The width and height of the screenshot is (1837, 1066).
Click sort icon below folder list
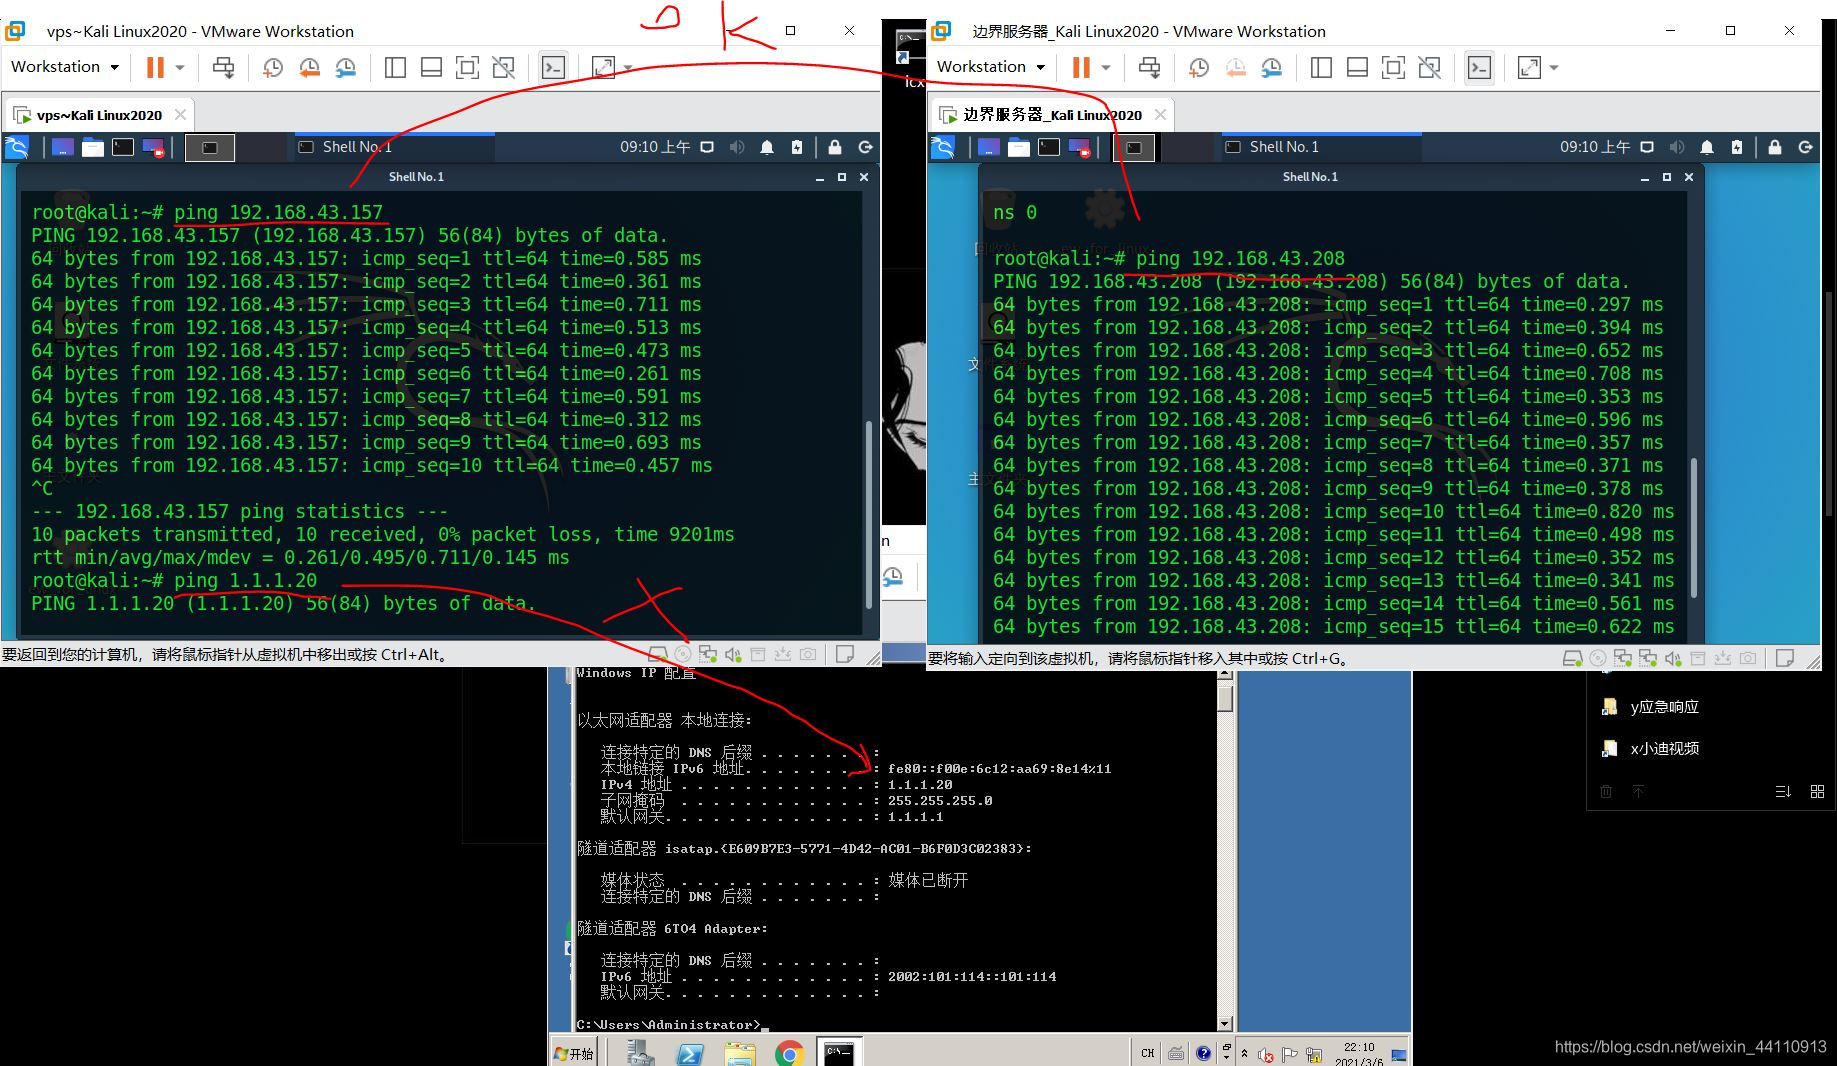[x=1783, y=791]
